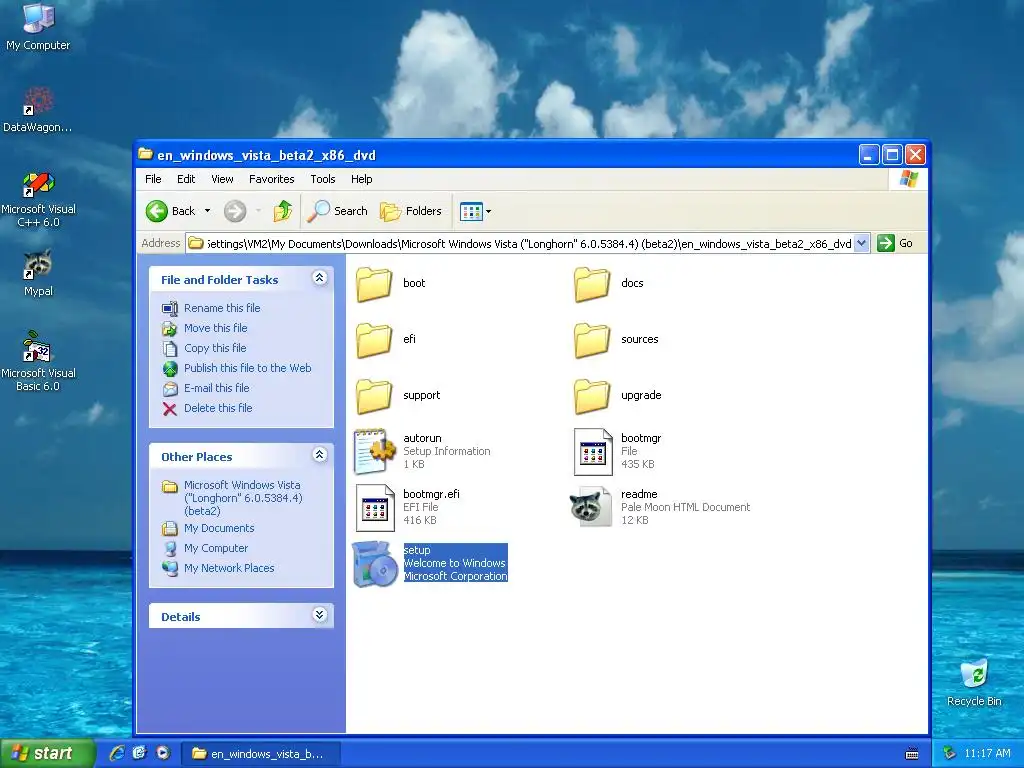Open the Views dropdown arrow
The width and height of the screenshot is (1024, 768).
[488, 211]
